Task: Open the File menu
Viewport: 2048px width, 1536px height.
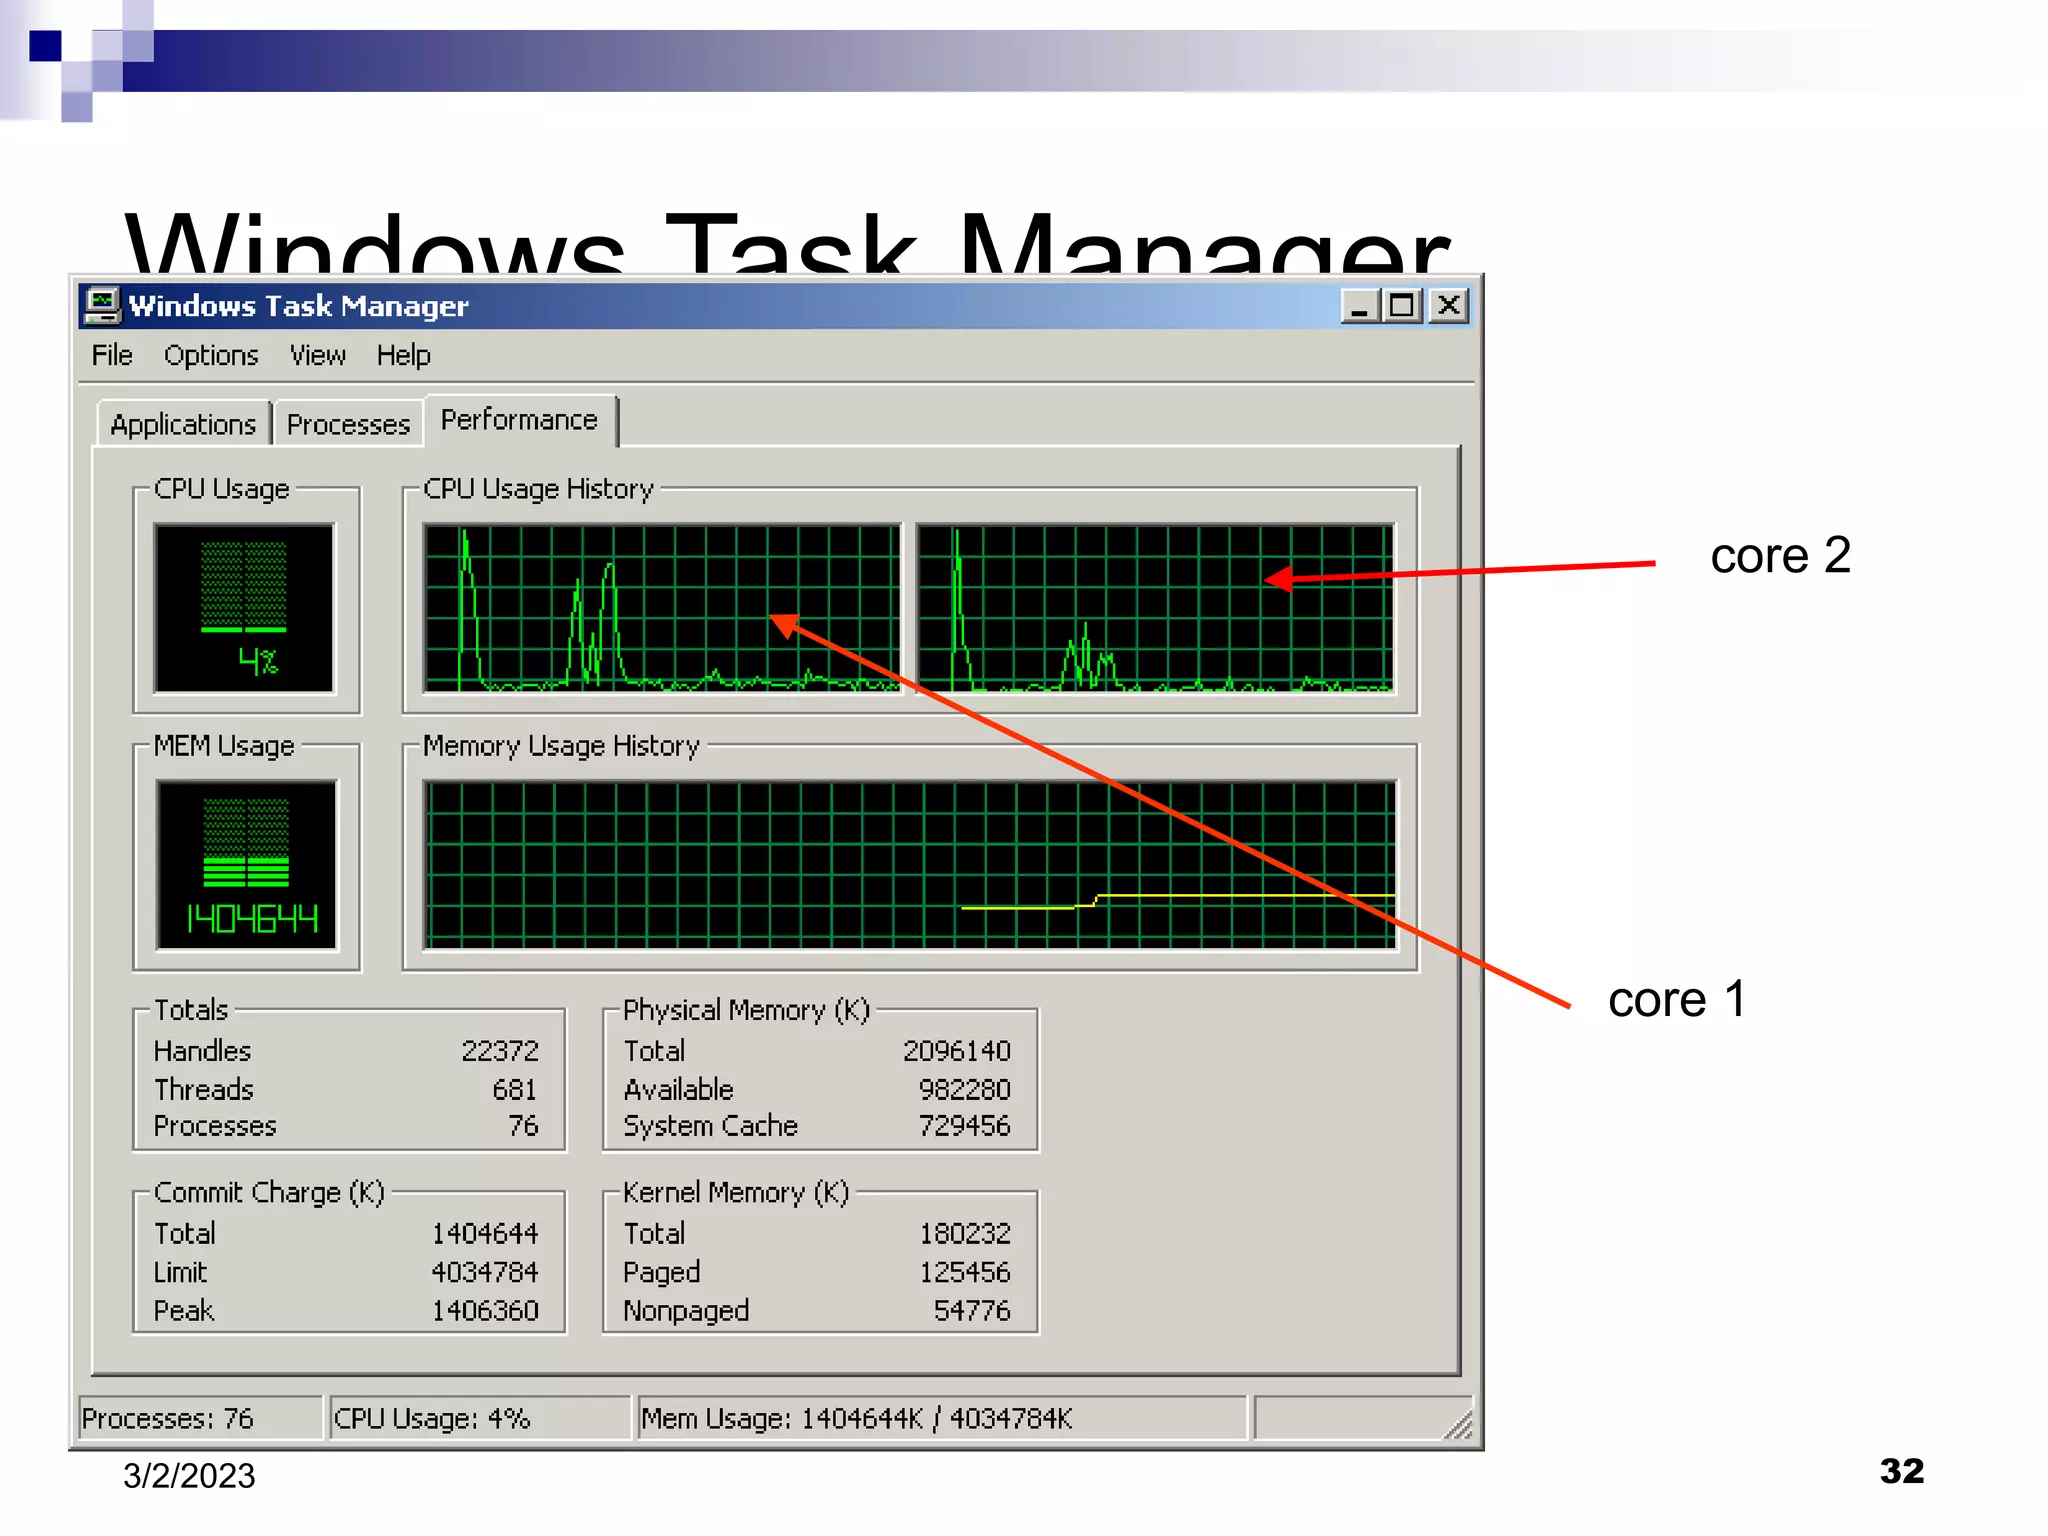Action: [x=111, y=355]
